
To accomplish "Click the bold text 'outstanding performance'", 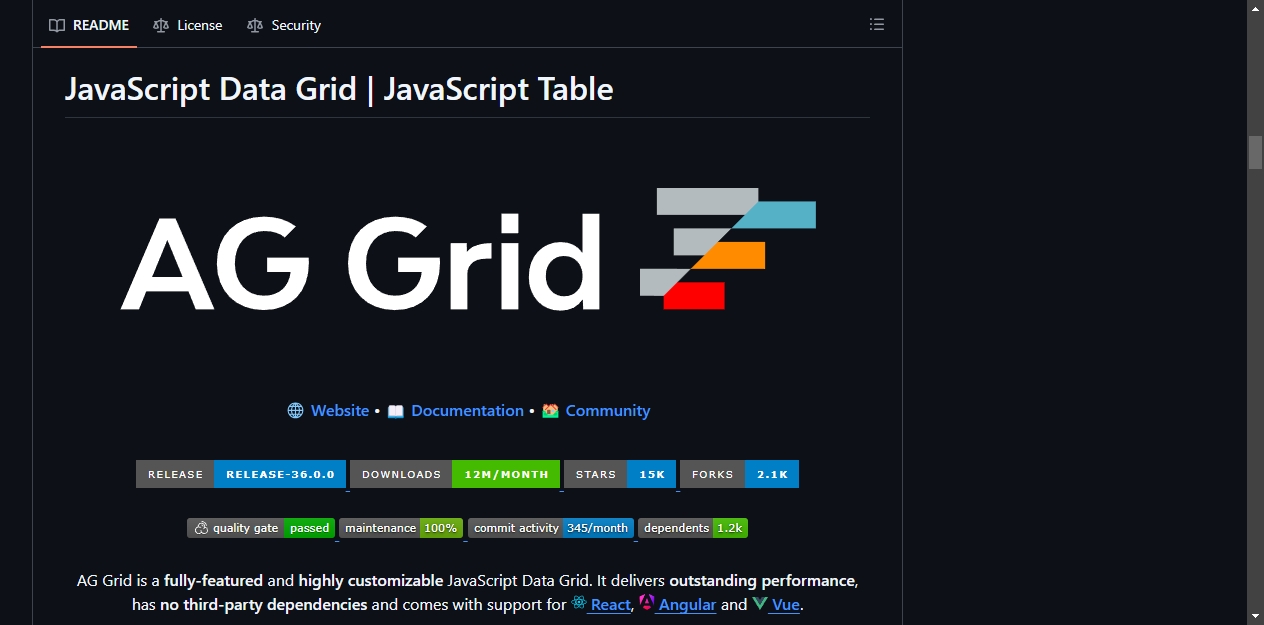I will [762, 580].
